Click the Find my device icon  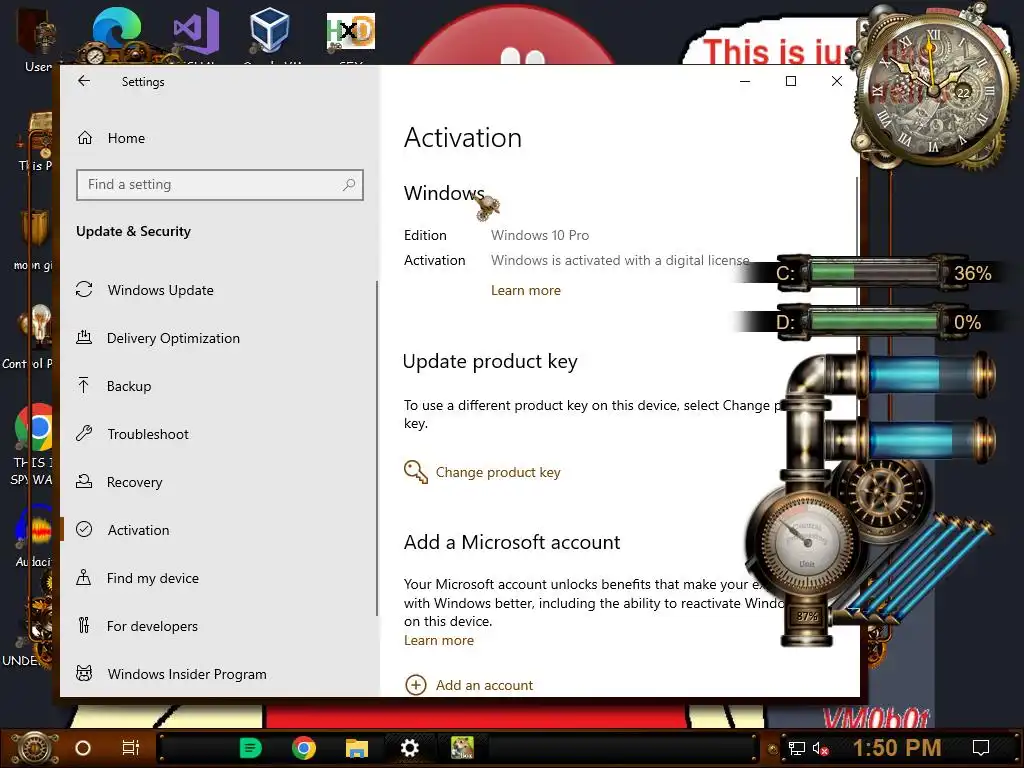coord(84,577)
